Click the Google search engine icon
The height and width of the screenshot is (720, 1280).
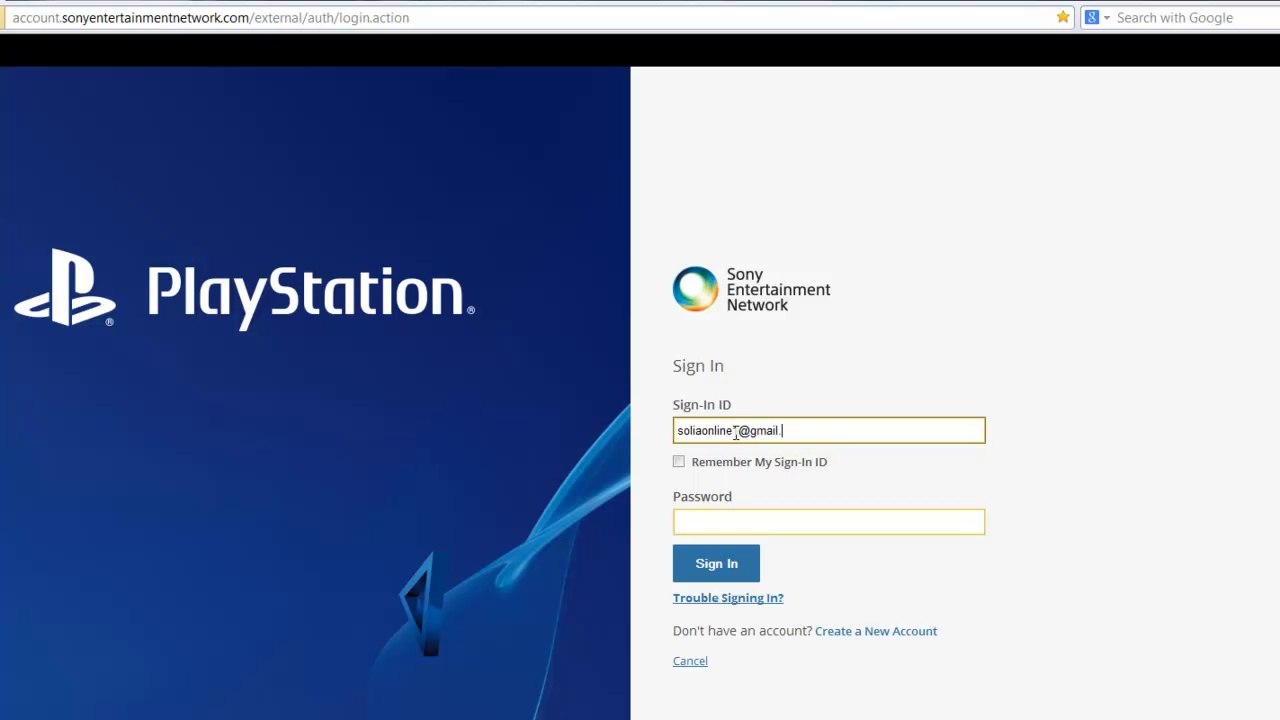[x=1092, y=17]
